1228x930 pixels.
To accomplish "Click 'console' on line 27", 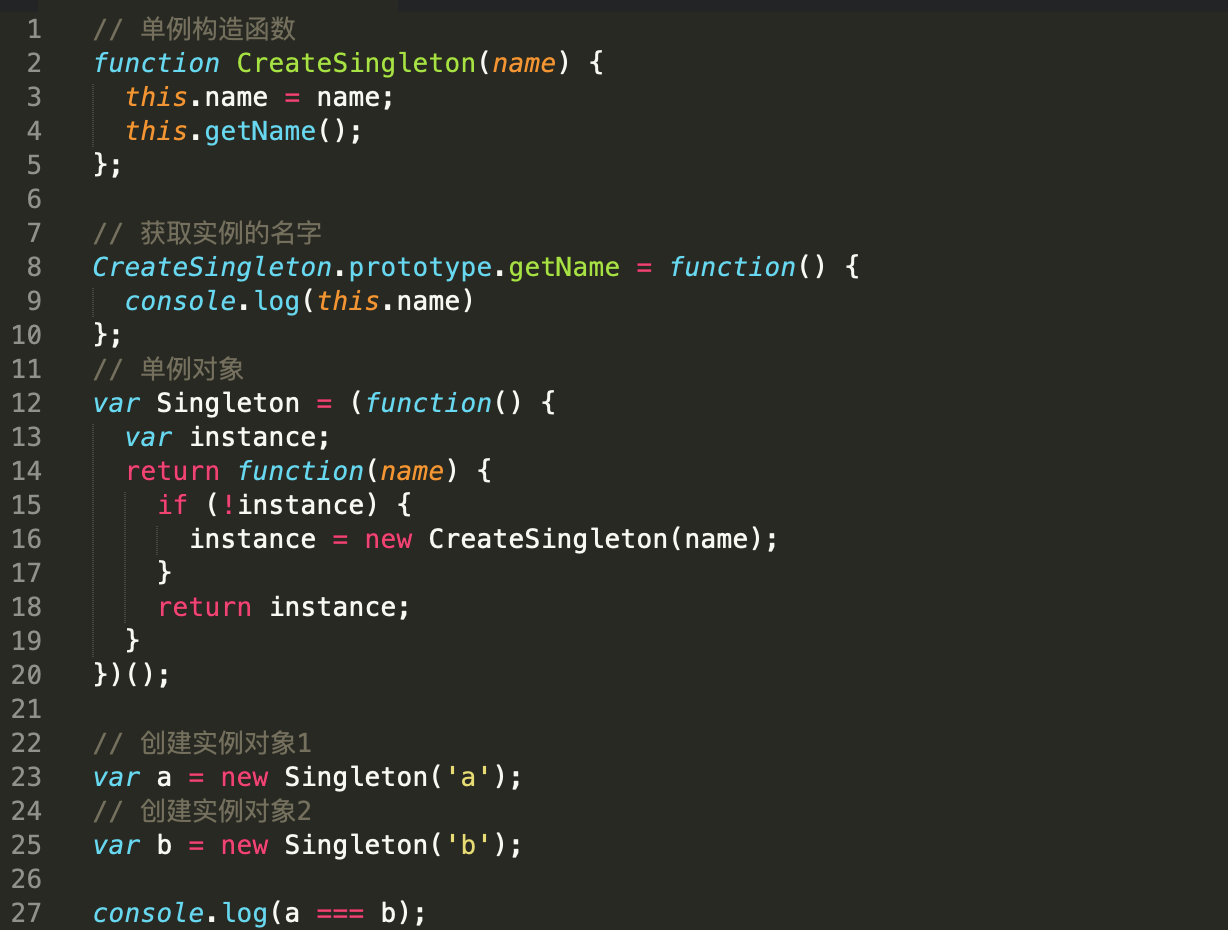I will pos(148,912).
